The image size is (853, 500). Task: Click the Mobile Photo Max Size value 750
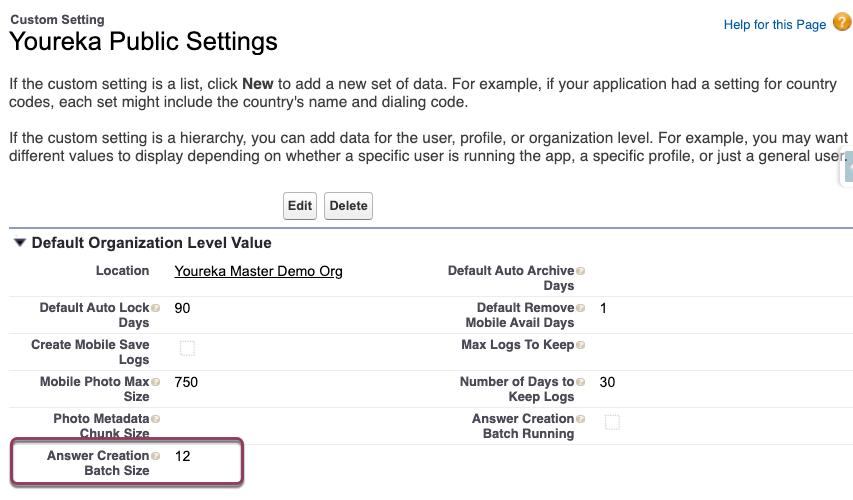pos(186,382)
